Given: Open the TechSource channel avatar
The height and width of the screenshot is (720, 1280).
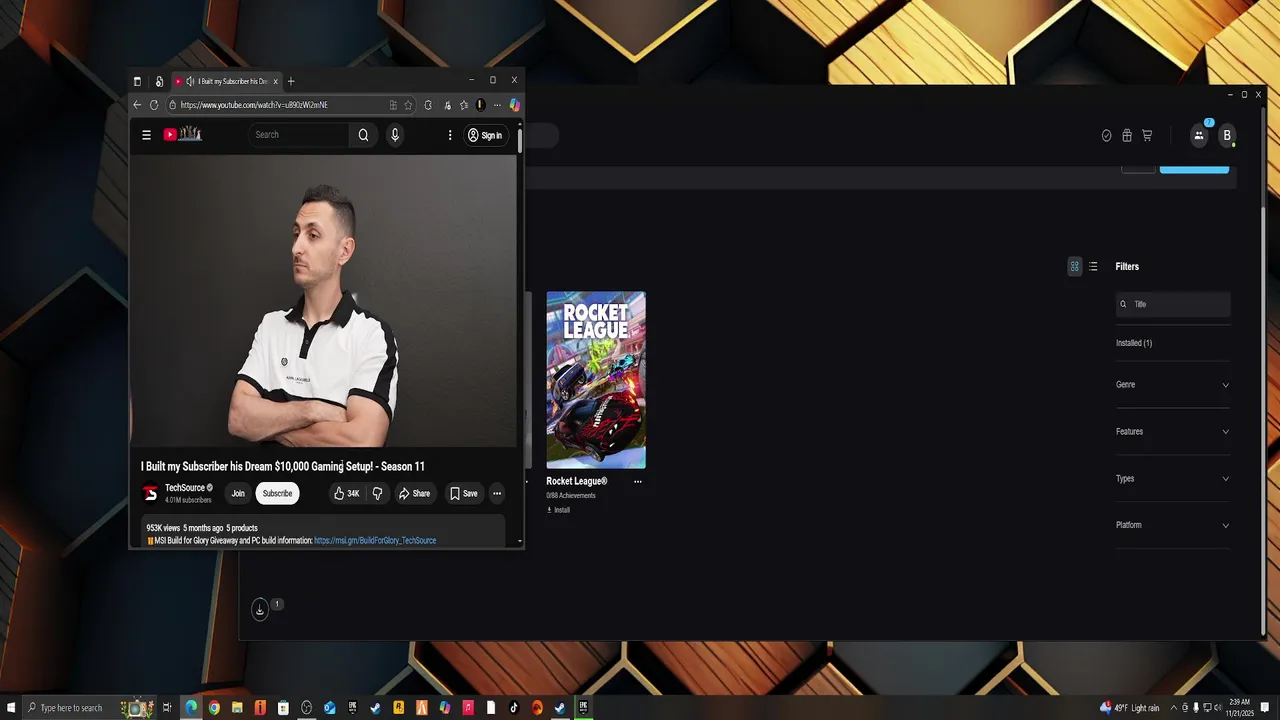Looking at the screenshot, I should (150, 493).
